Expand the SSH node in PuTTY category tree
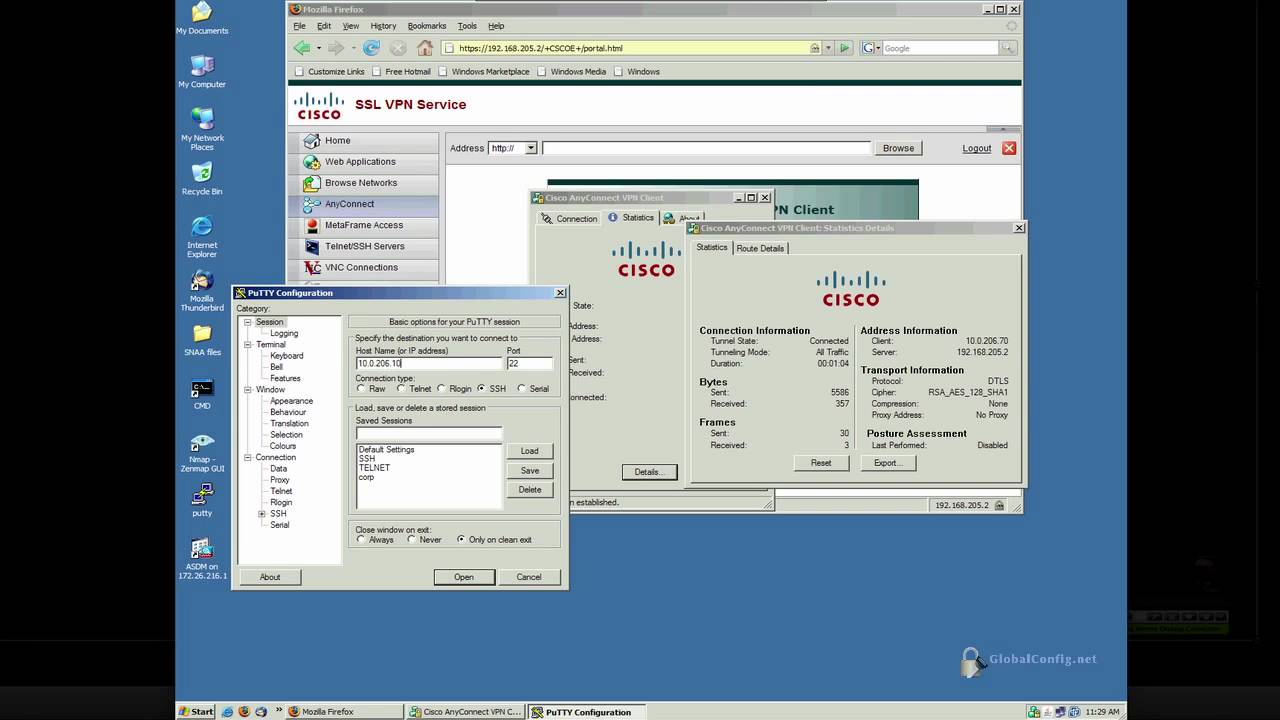The height and width of the screenshot is (720, 1280). pos(262,514)
